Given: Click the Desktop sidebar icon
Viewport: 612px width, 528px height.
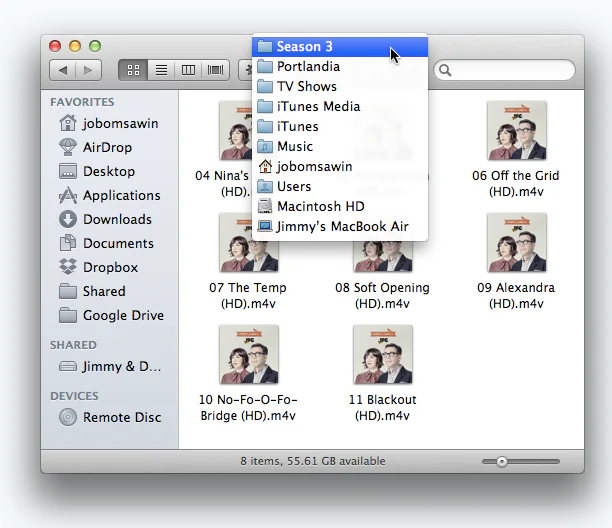Looking at the screenshot, I should pyautogui.click(x=68, y=171).
